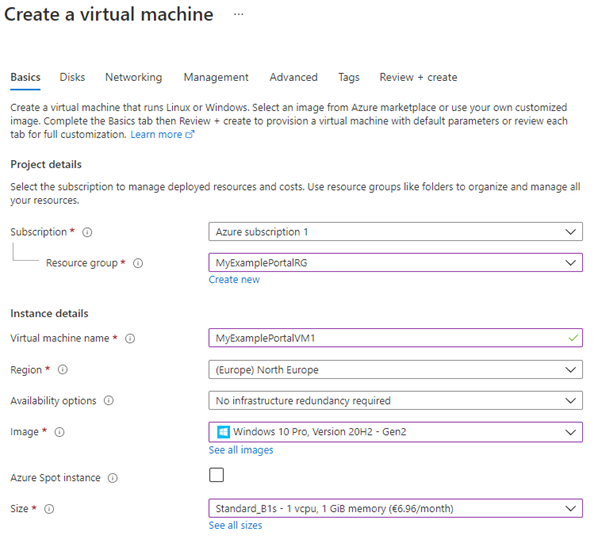Expand the Subscription dropdown
602x547 pixels.
[x=395, y=232]
